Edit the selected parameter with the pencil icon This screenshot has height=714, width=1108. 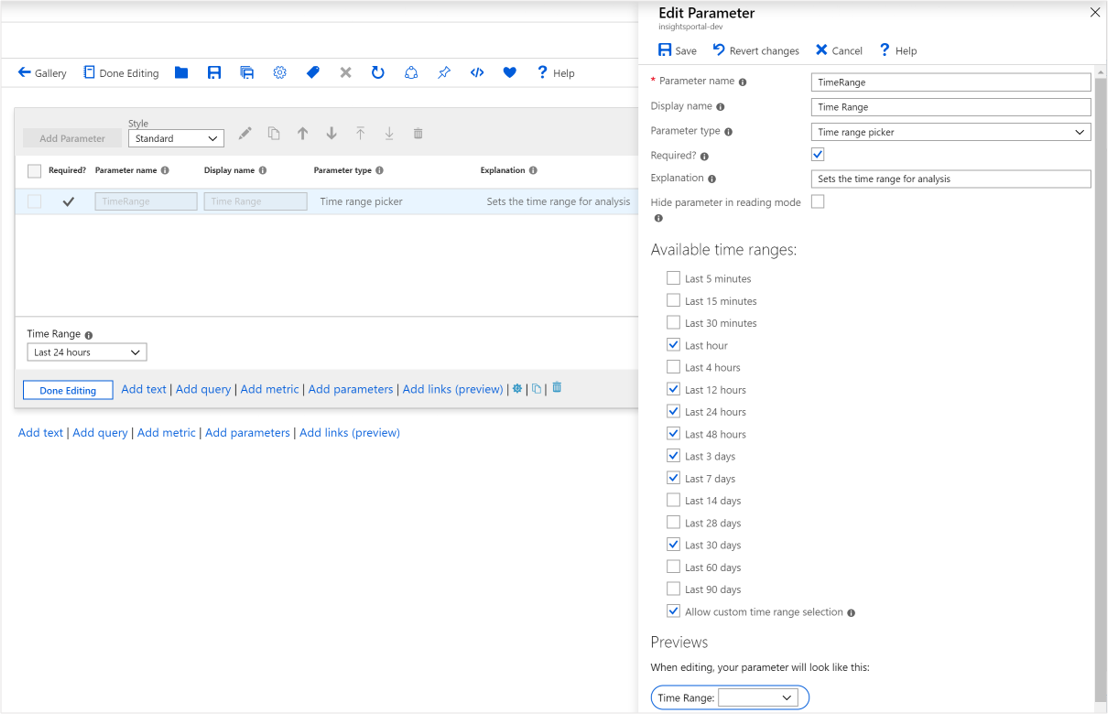244,132
